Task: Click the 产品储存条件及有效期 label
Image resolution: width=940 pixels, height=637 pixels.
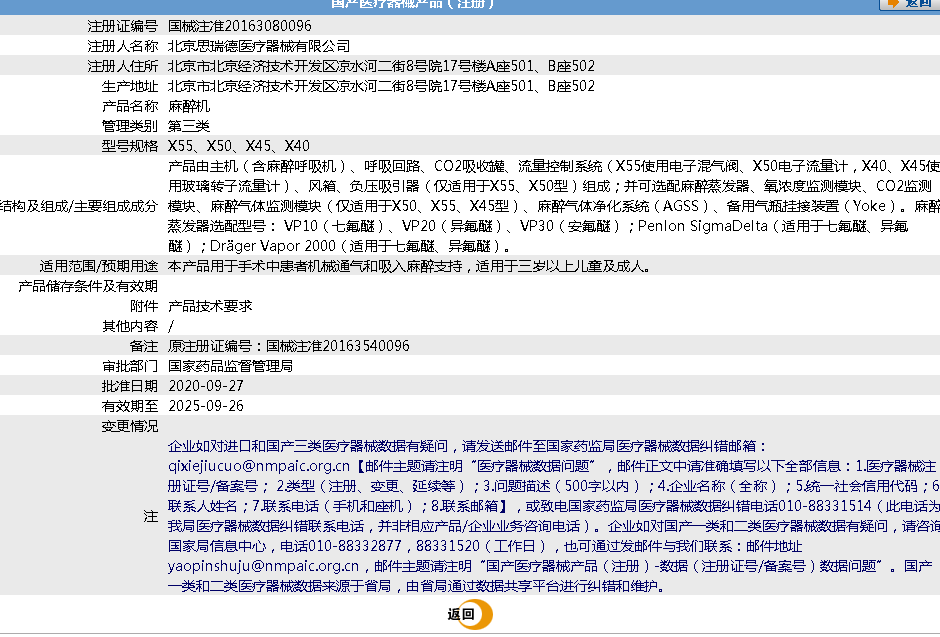Action: pos(88,286)
